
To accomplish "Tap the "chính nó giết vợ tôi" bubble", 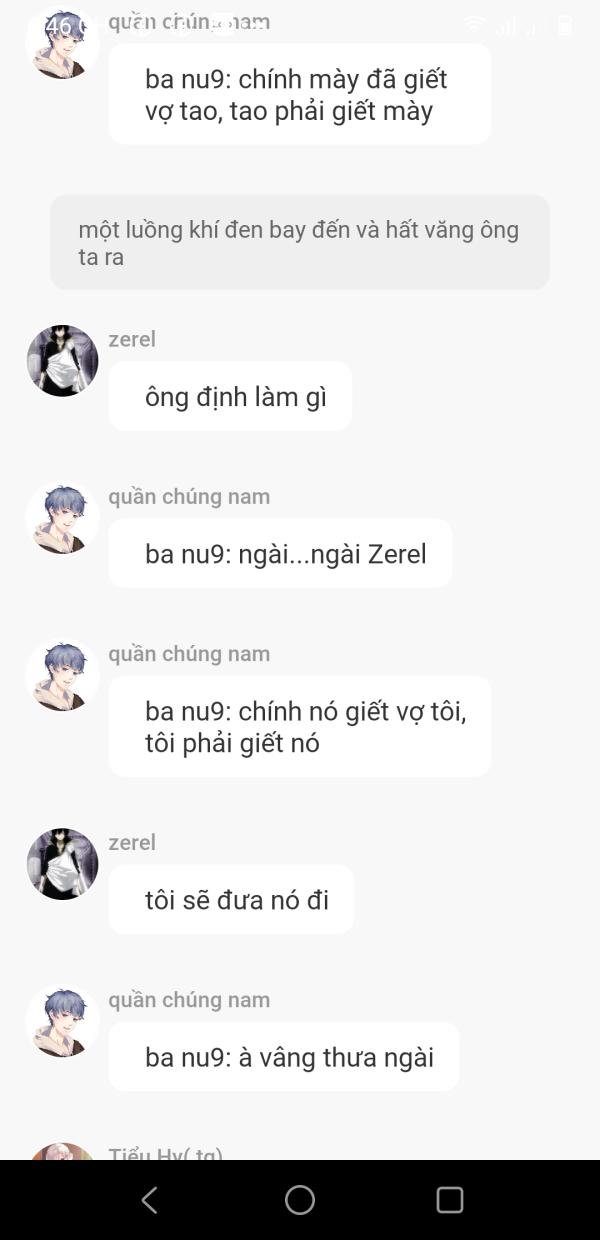I will coord(300,726).
